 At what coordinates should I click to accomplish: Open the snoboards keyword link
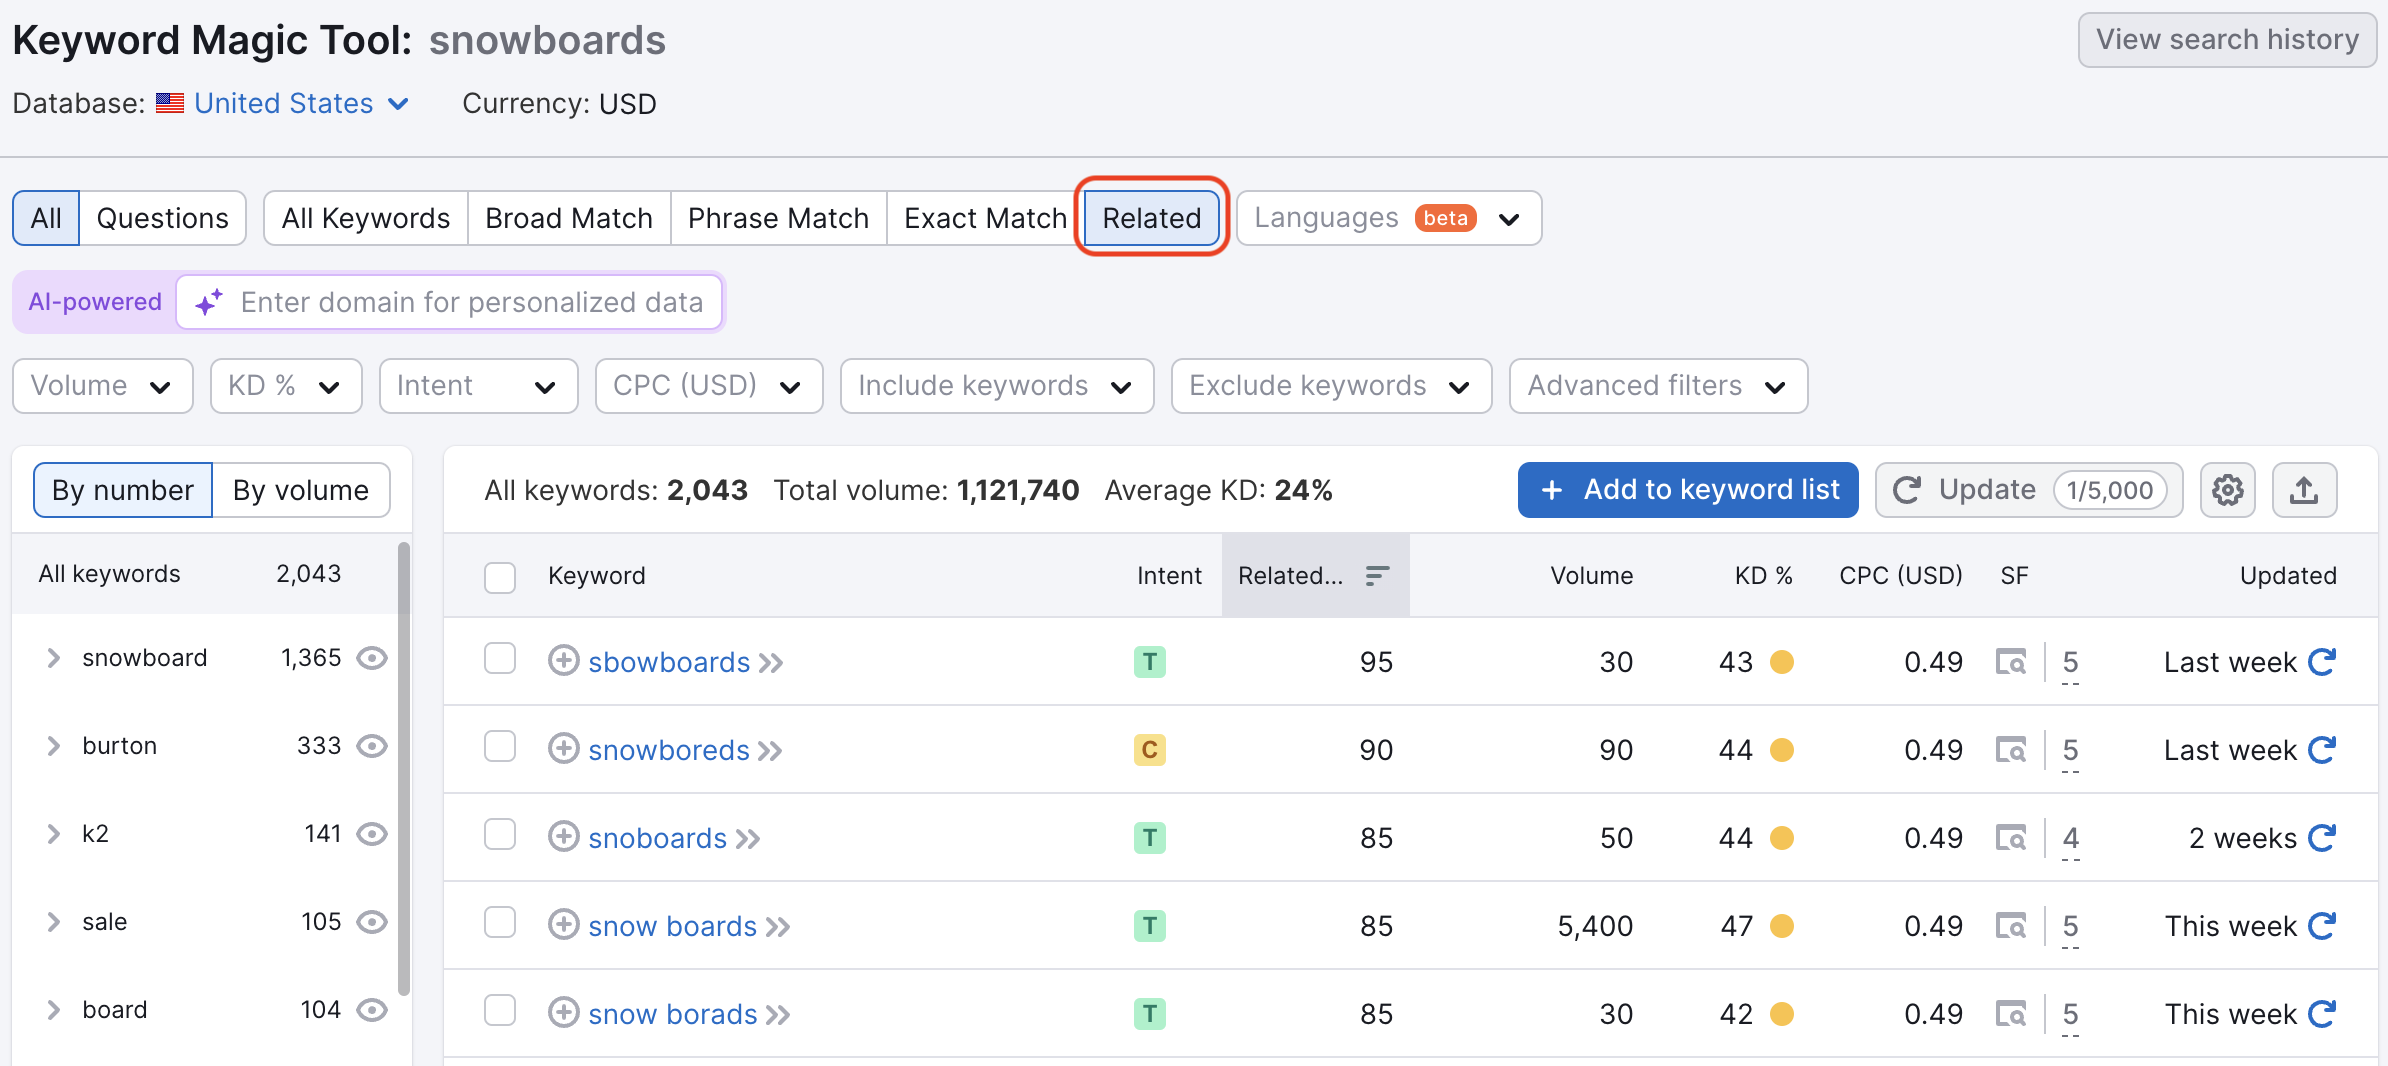click(657, 838)
